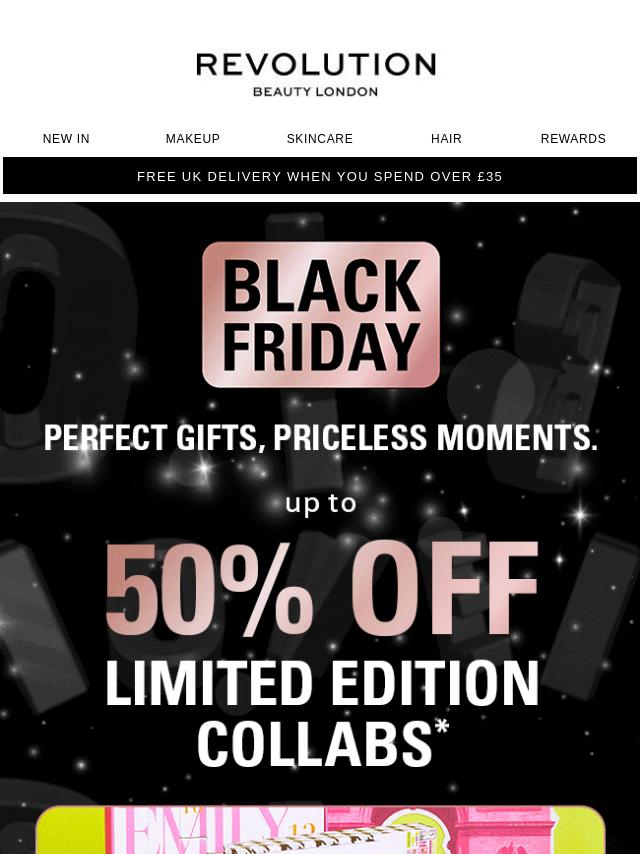Click the rose gold BLACK FRIDAY badge
The height and width of the screenshot is (854, 640).
[321, 314]
